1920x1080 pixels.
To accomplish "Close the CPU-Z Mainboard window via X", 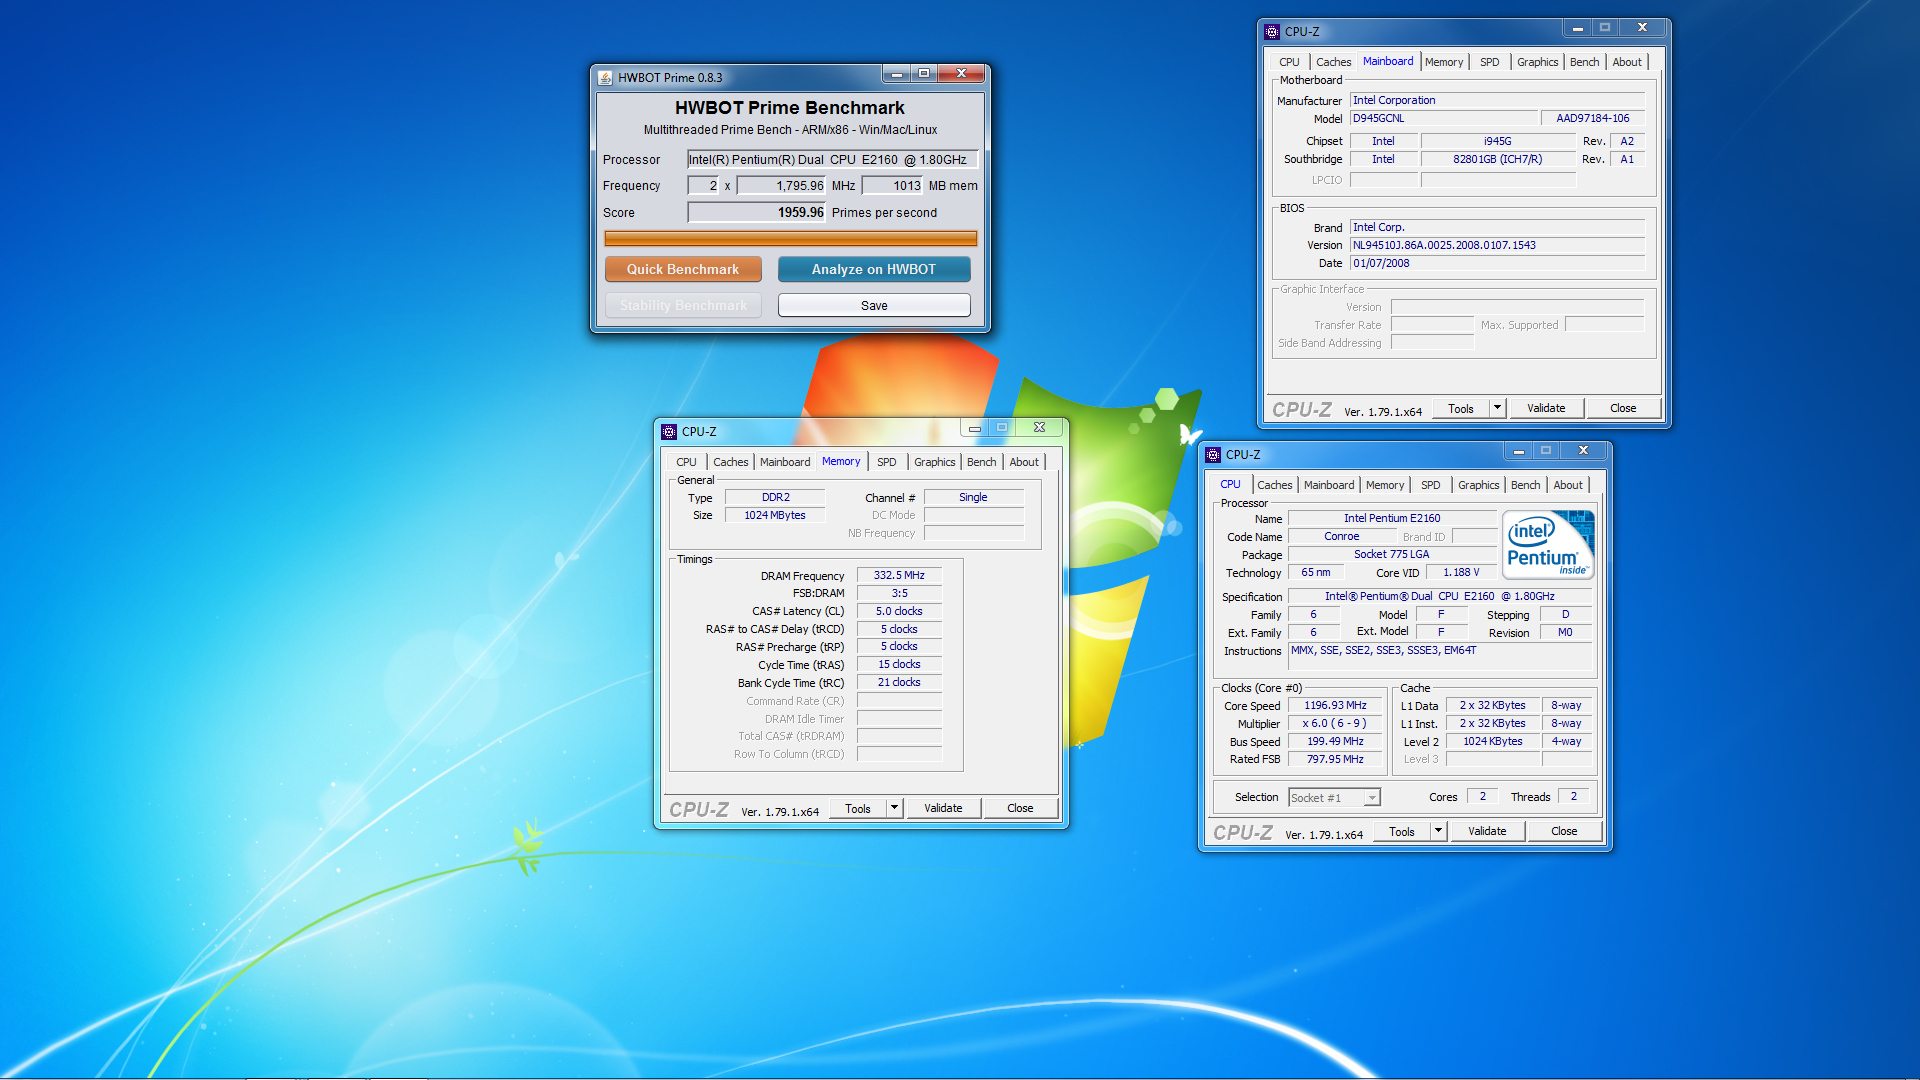I will click(1642, 28).
